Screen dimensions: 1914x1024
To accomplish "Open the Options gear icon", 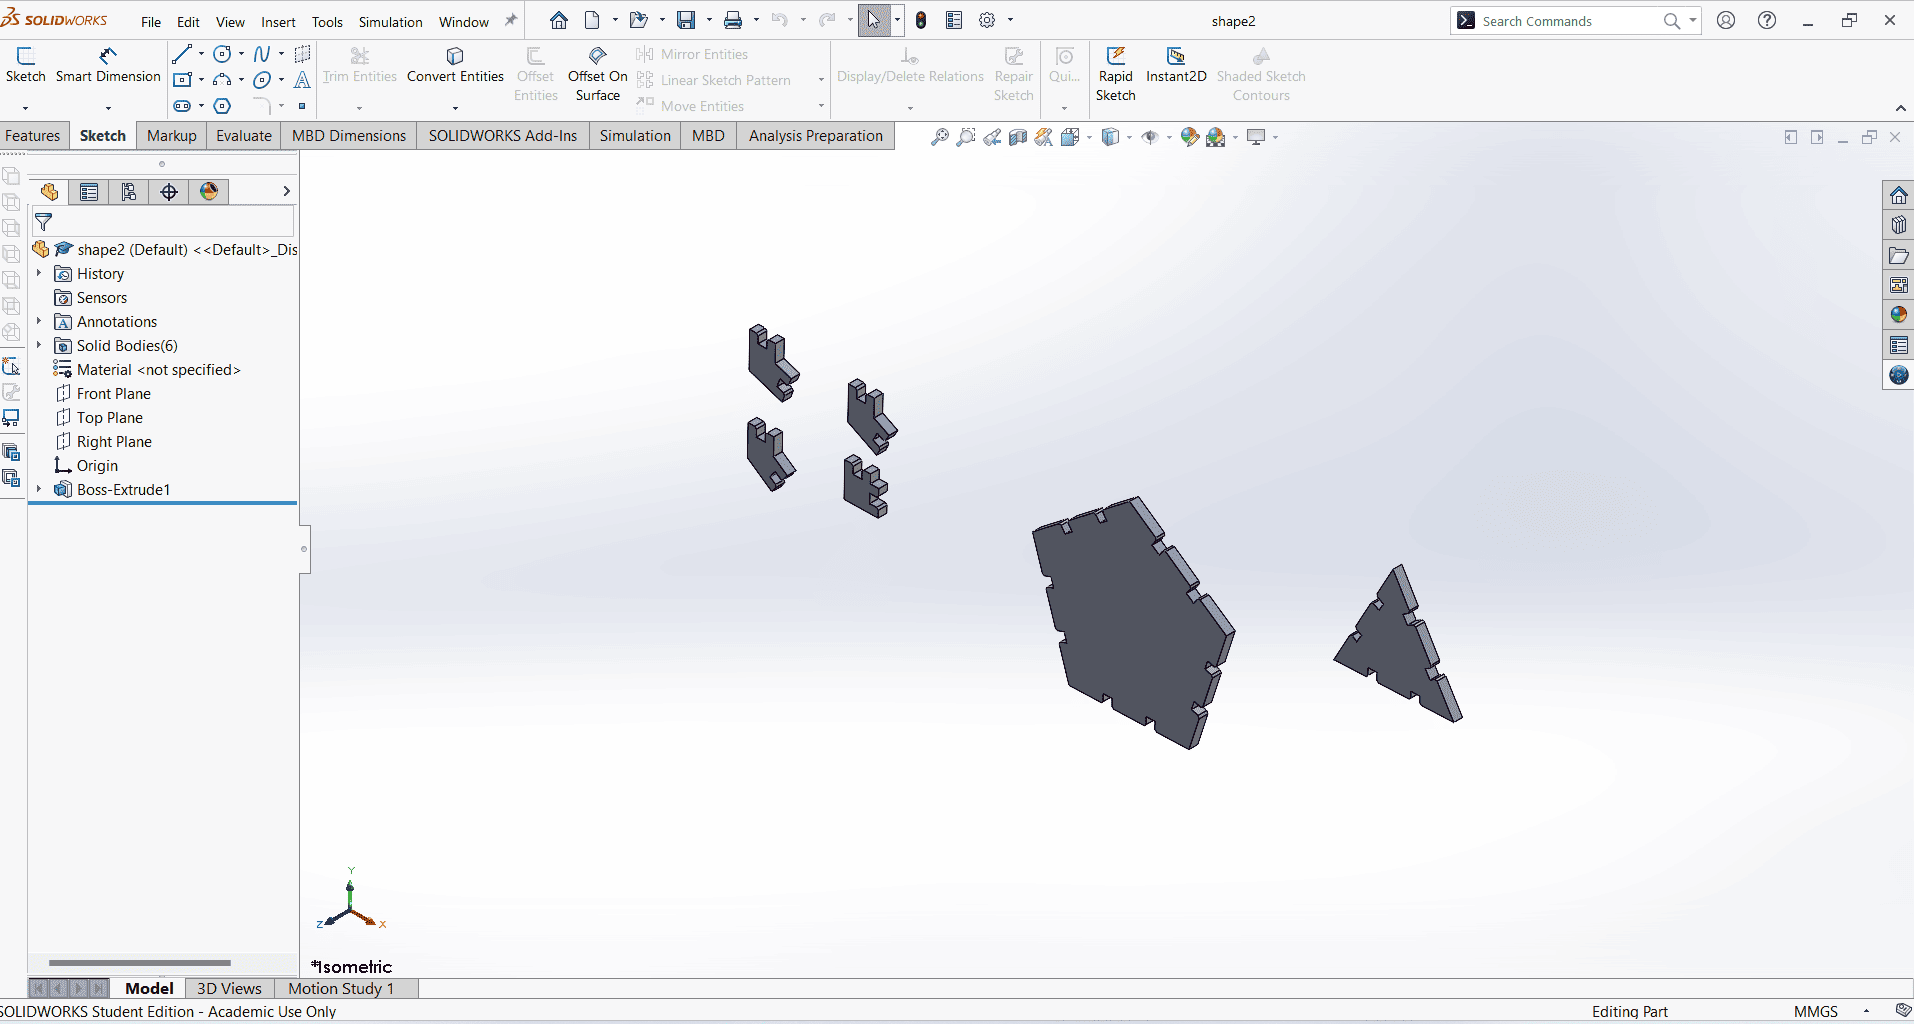I will tap(987, 20).
